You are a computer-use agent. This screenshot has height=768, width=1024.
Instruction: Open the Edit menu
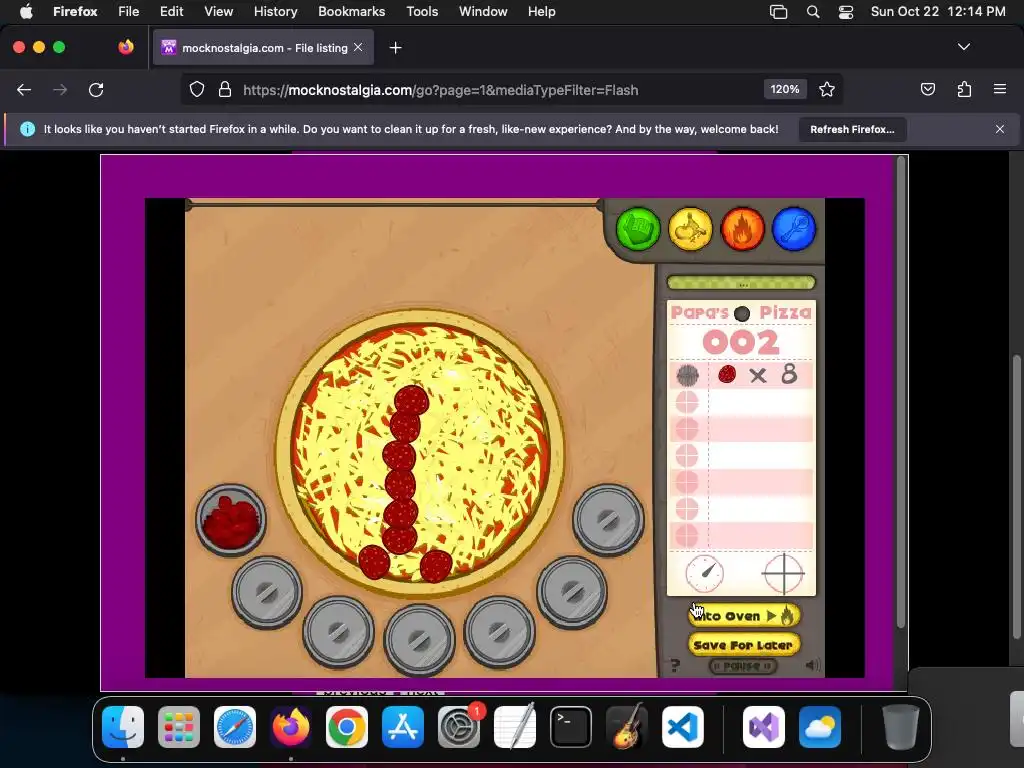tap(172, 12)
